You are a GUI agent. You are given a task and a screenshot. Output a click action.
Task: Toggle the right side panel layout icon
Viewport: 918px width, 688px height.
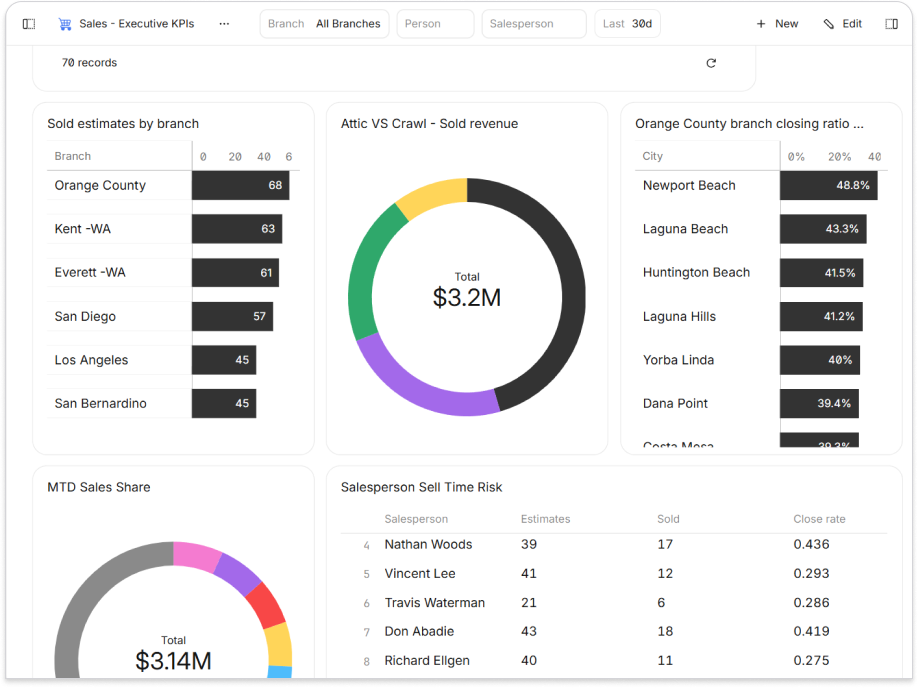point(891,23)
